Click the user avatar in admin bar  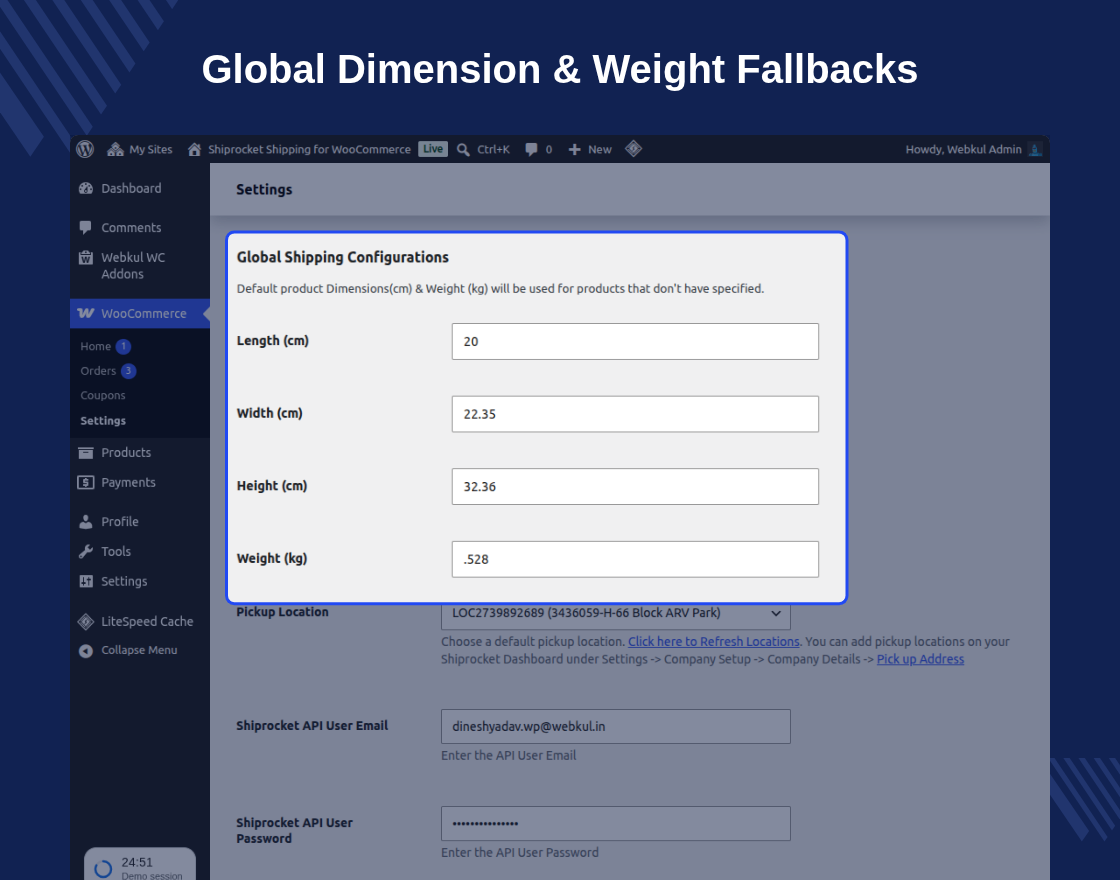(x=1035, y=149)
